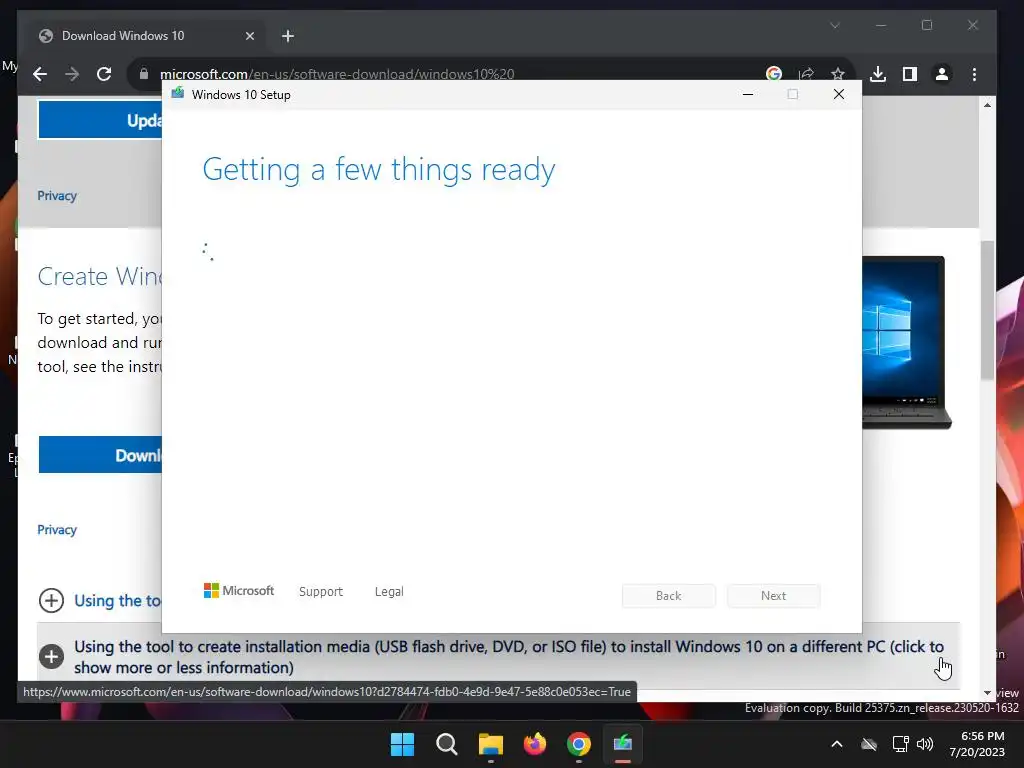This screenshot has width=1024, height=768.
Task: Click the Google icon in address bar
Action: (774, 74)
